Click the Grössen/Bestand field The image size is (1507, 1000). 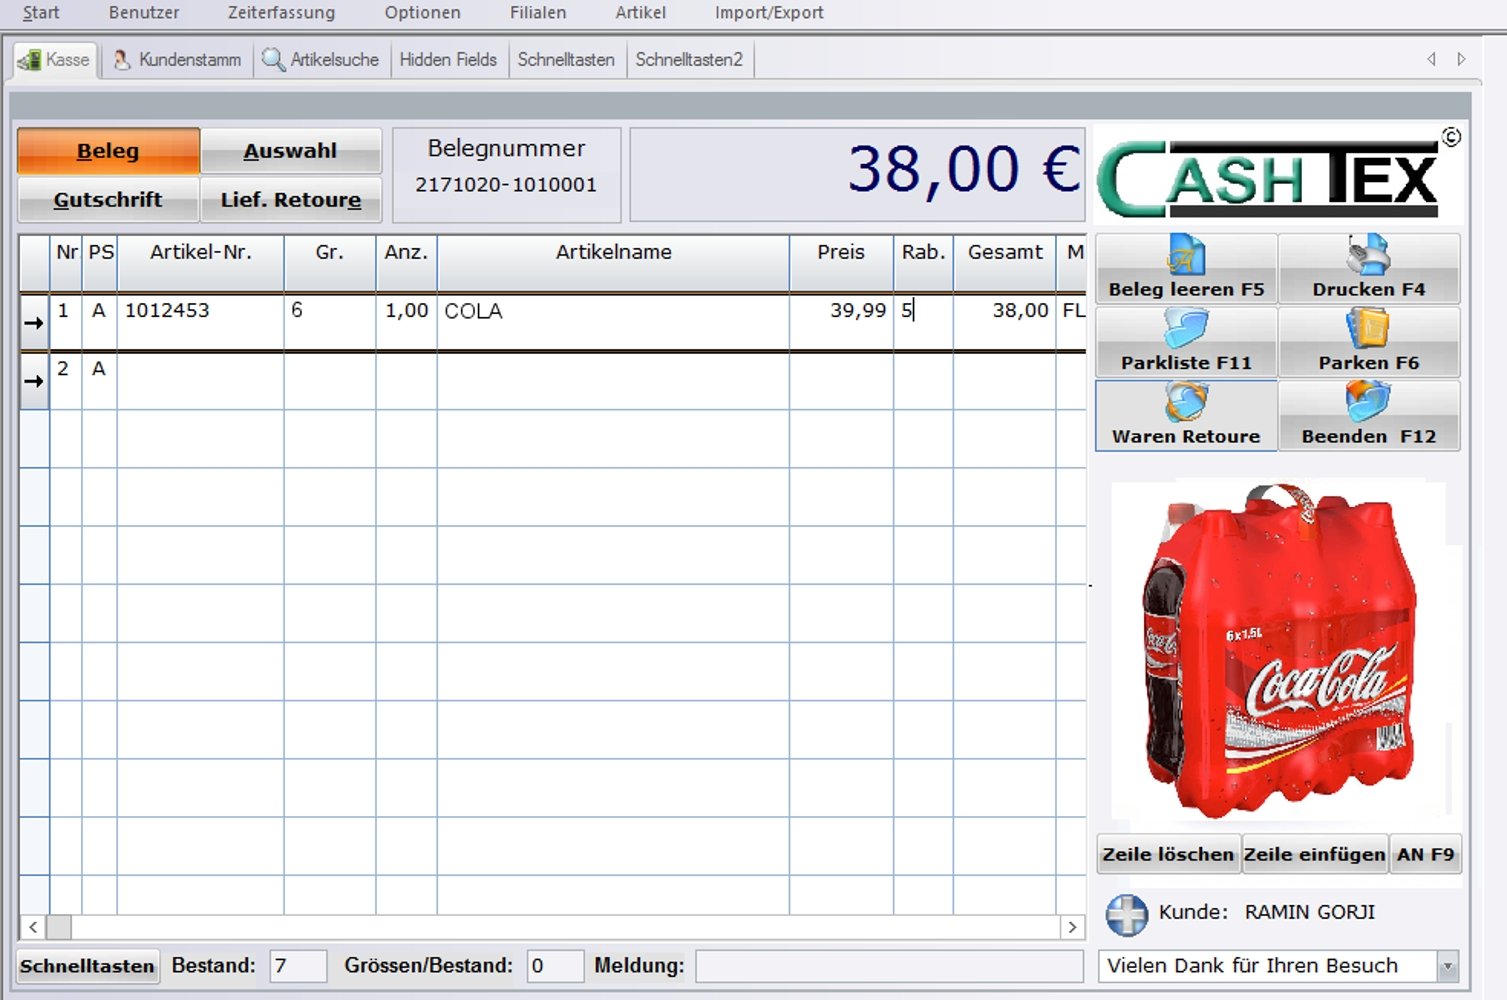point(555,966)
